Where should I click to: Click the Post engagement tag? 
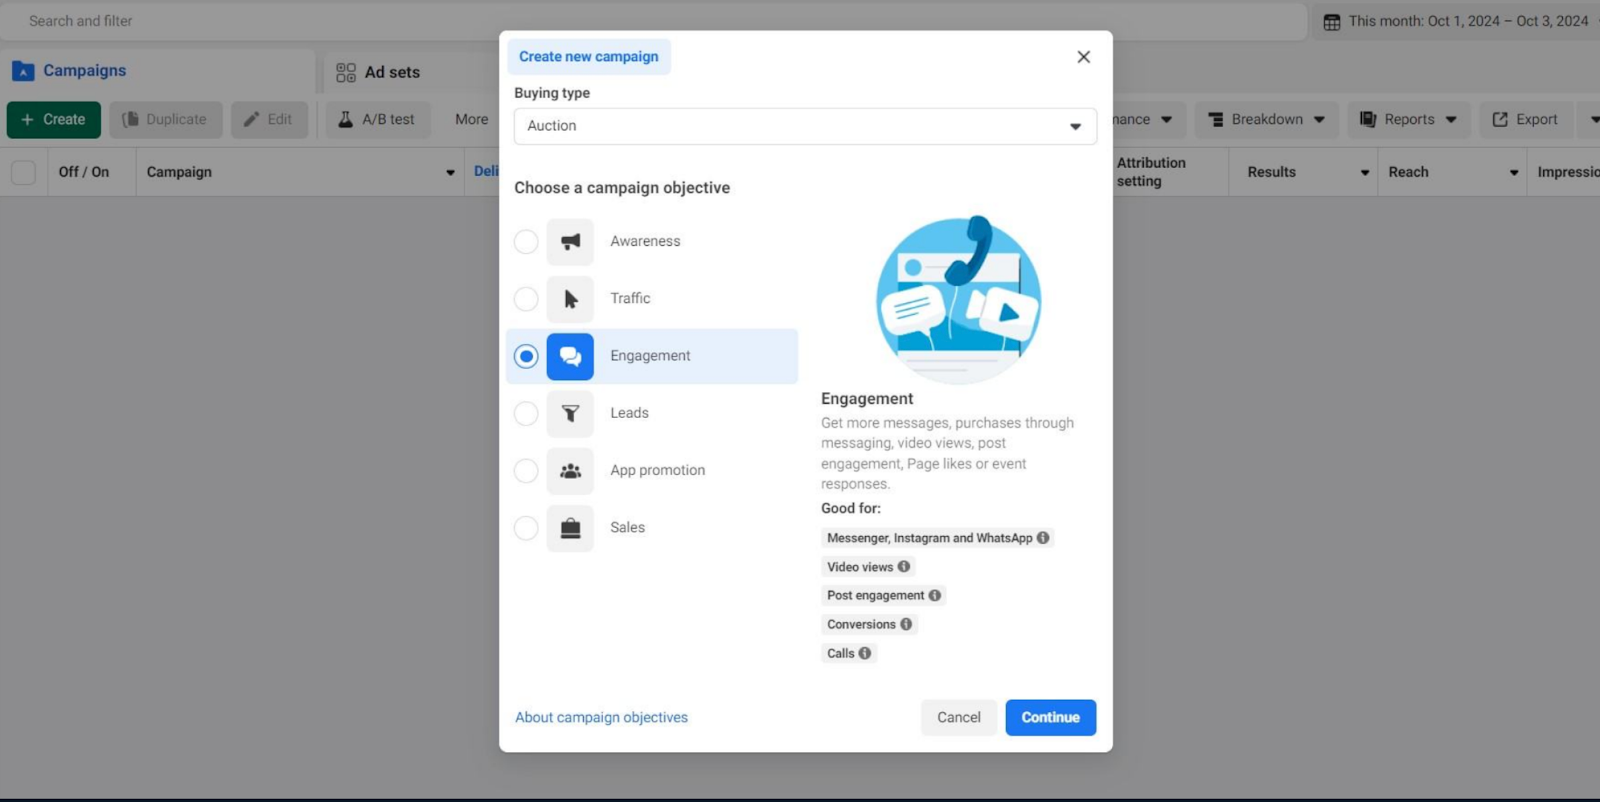coord(884,595)
